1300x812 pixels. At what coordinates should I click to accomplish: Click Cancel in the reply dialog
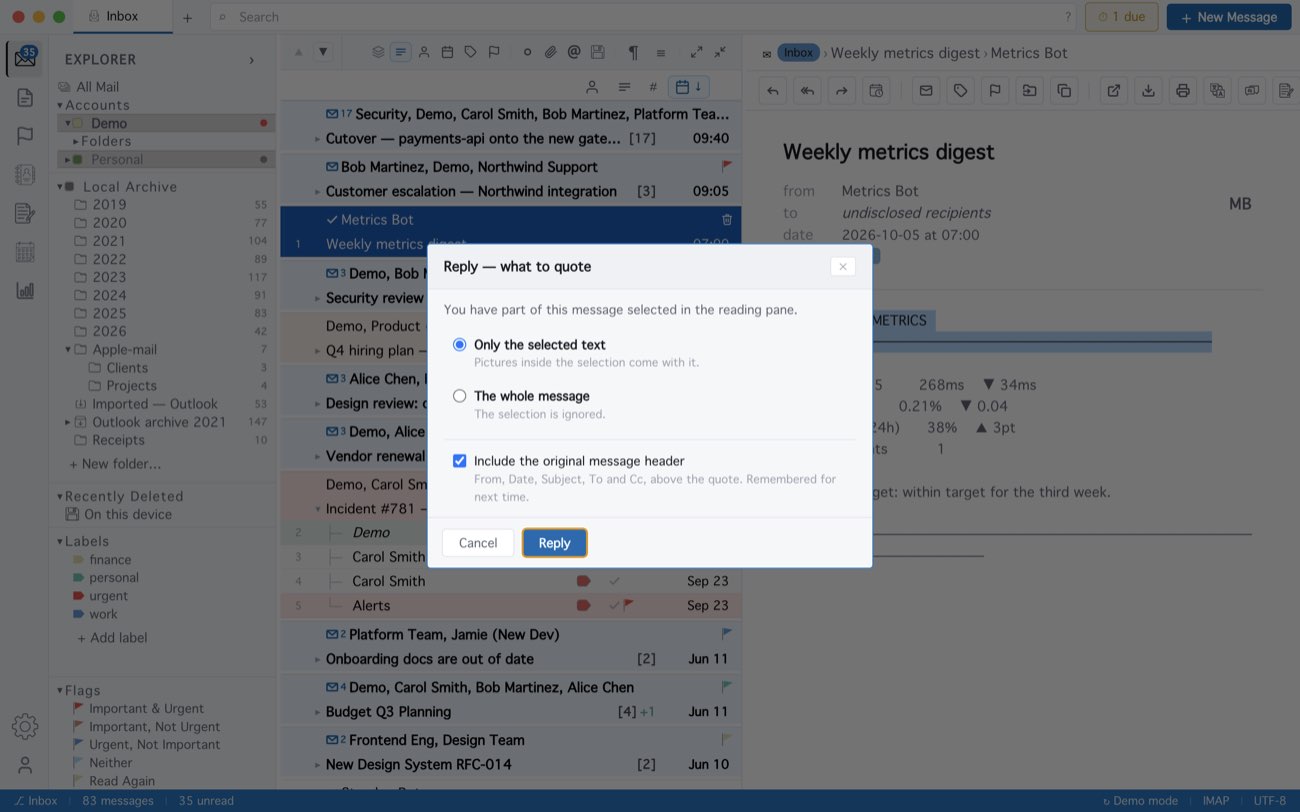[478, 542]
